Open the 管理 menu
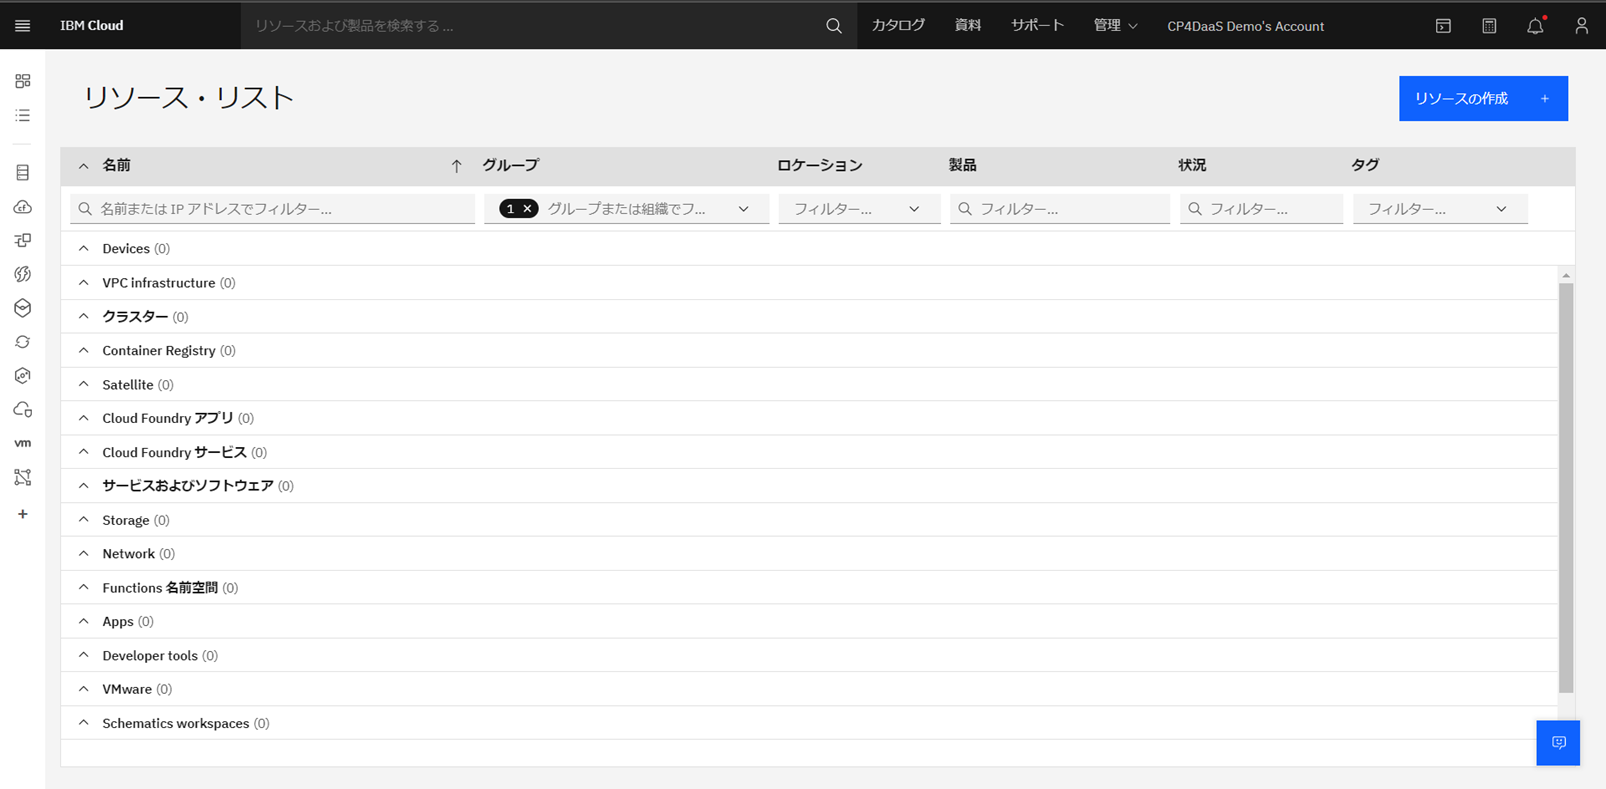The height and width of the screenshot is (789, 1606). click(x=1115, y=26)
